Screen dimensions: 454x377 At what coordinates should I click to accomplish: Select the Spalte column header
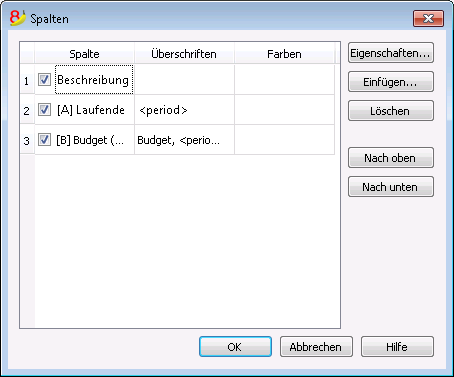pos(84,53)
